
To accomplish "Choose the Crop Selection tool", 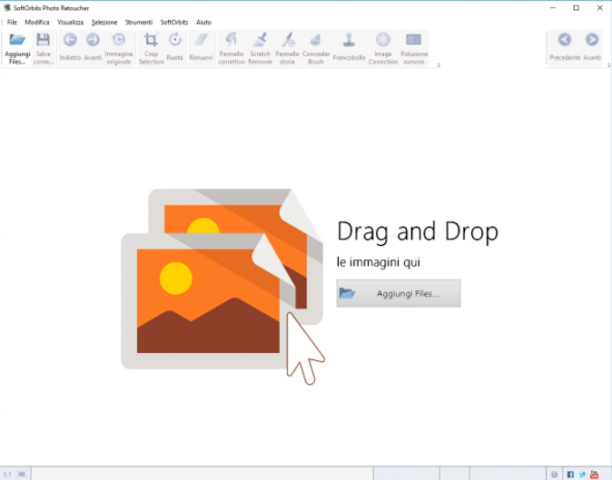I will pos(151,40).
